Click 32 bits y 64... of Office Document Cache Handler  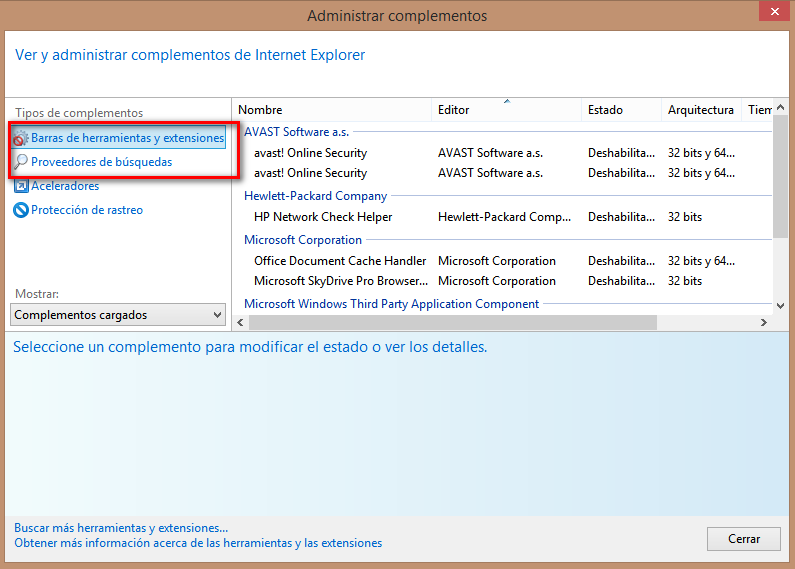click(x=701, y=261)
